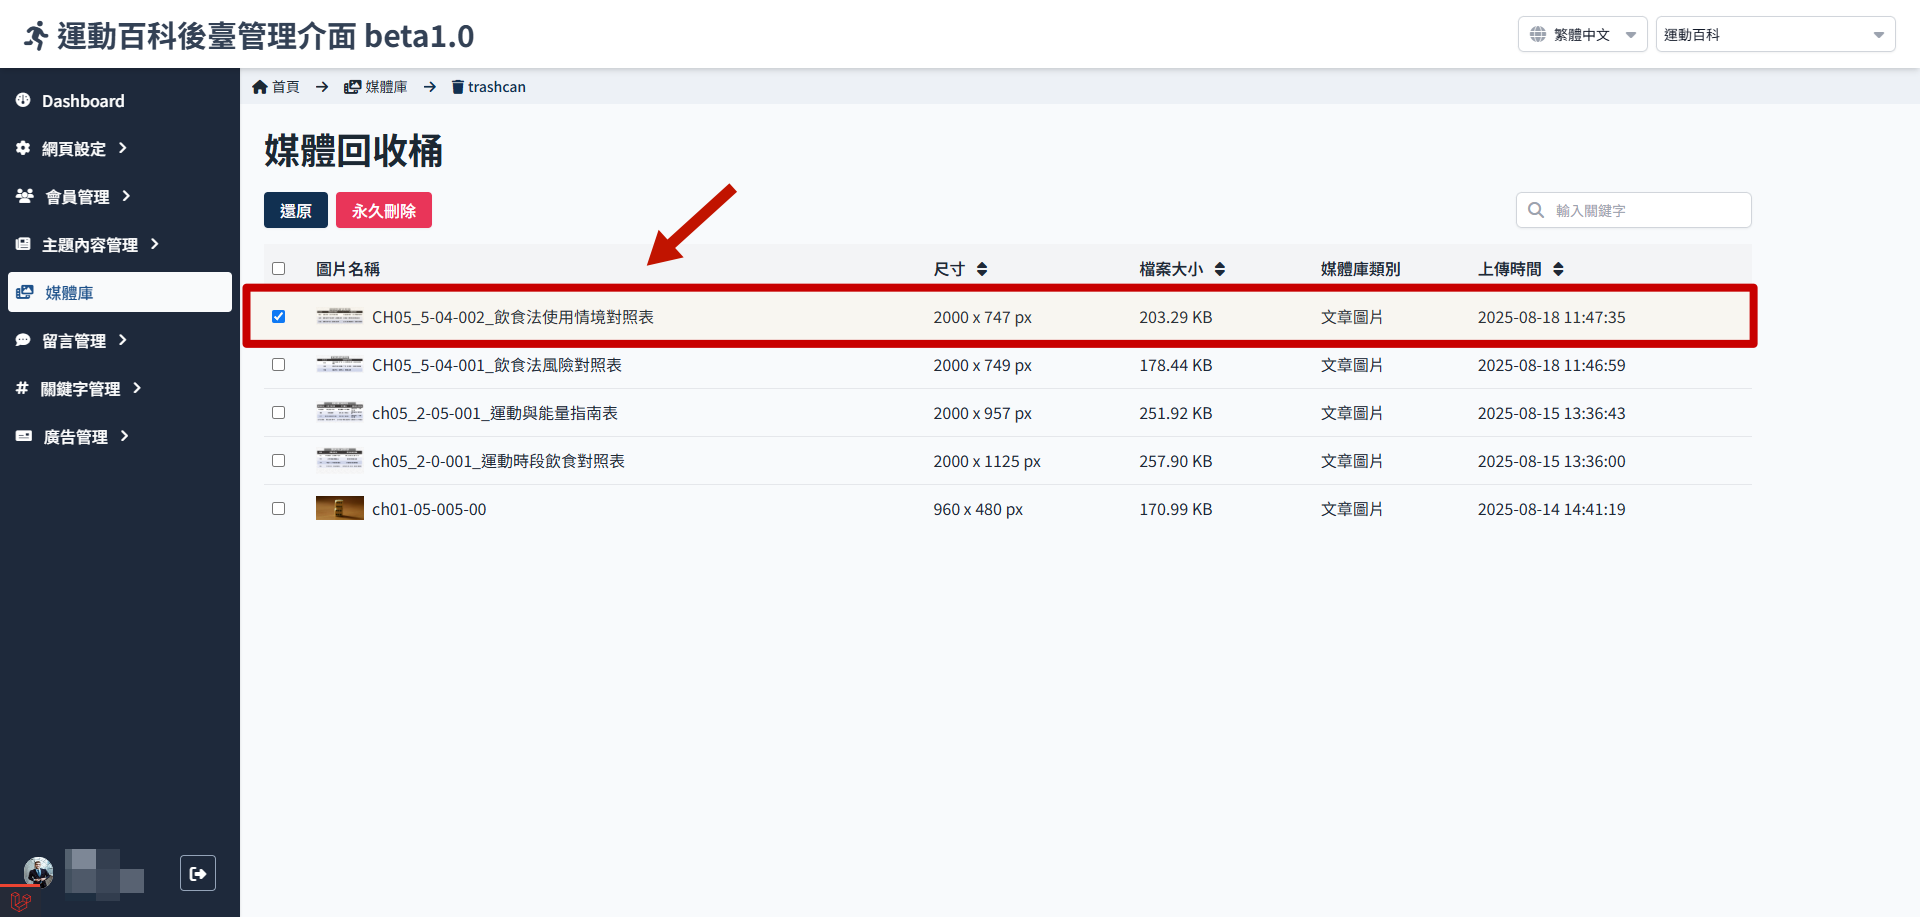Click the magnifier search icon

(x=1536, y=210)
